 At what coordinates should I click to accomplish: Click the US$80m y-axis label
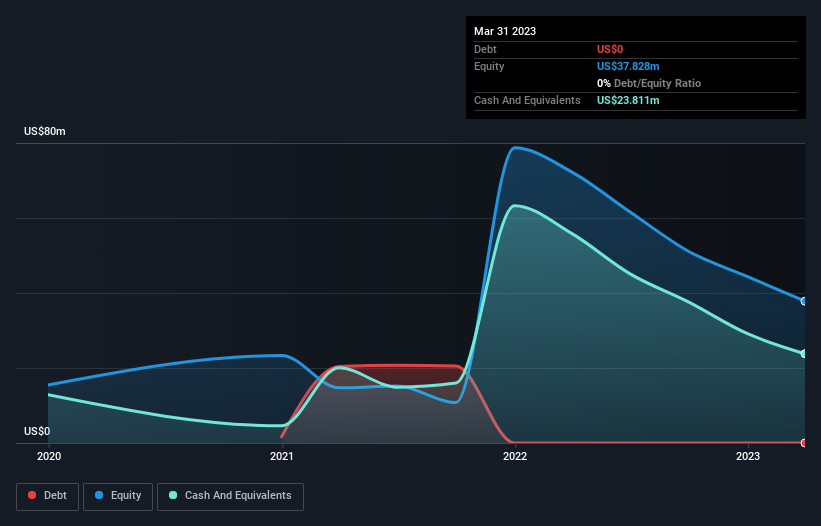point(45,131)
